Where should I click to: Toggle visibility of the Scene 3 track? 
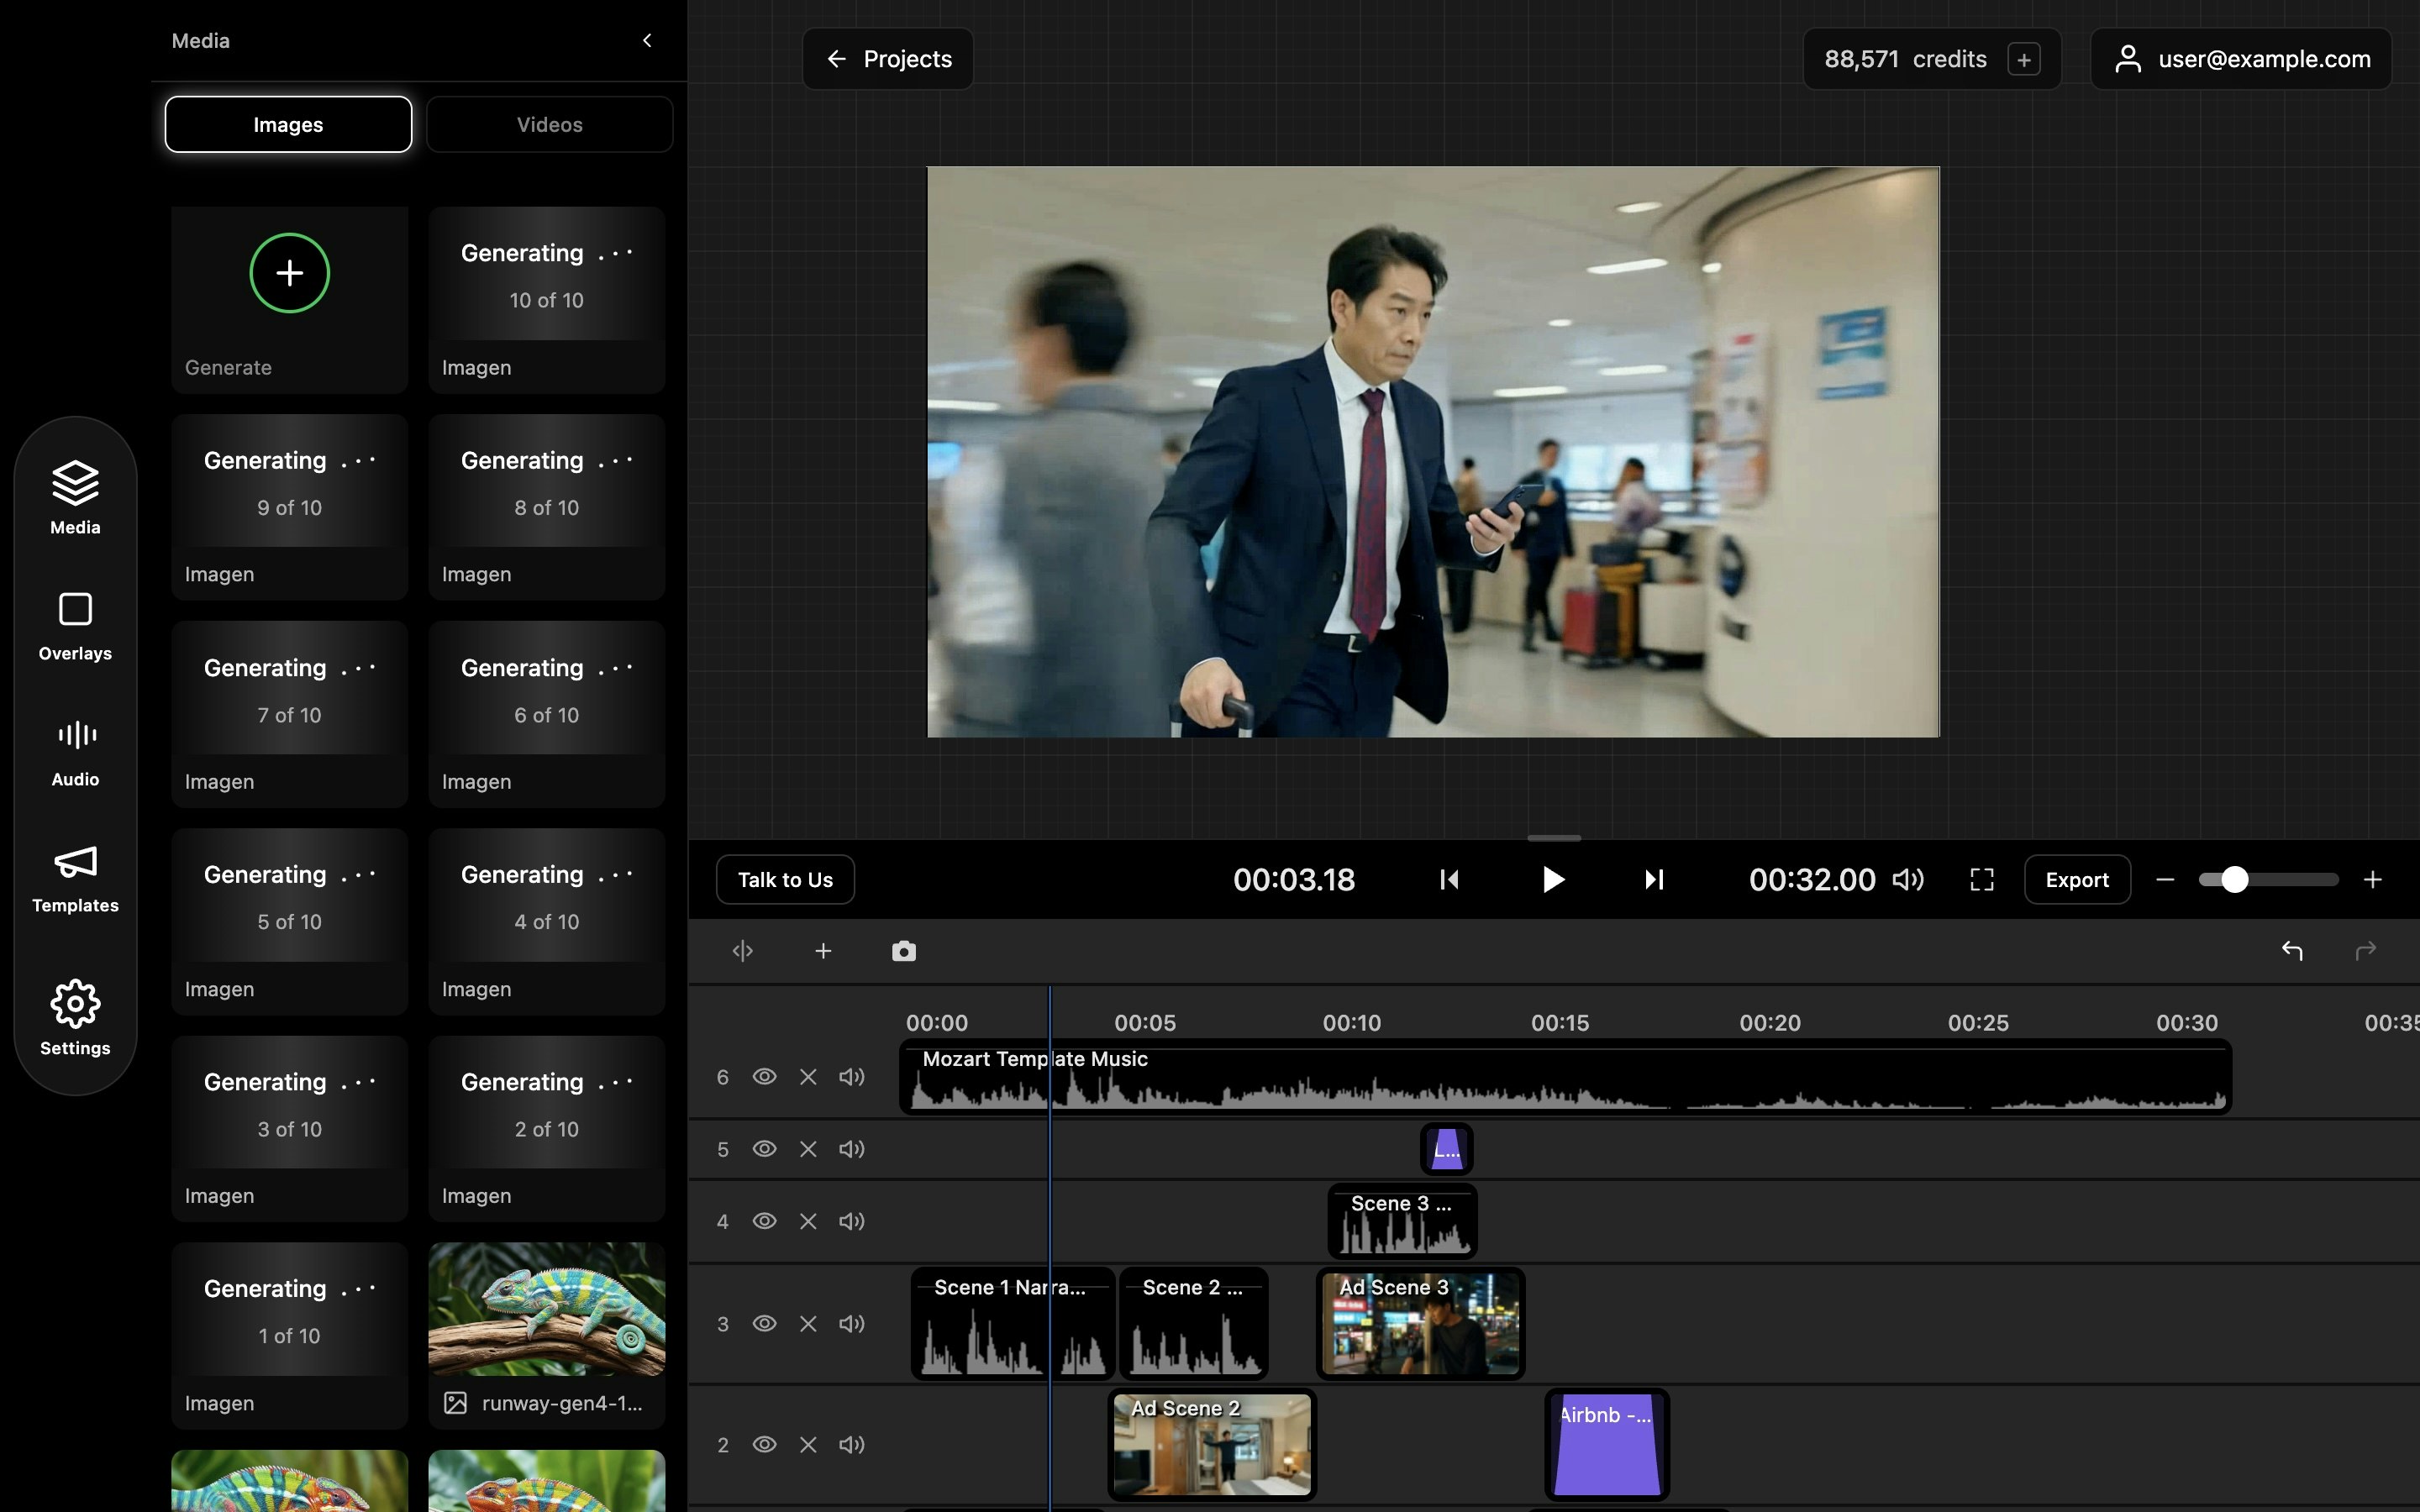(764, 1220)
